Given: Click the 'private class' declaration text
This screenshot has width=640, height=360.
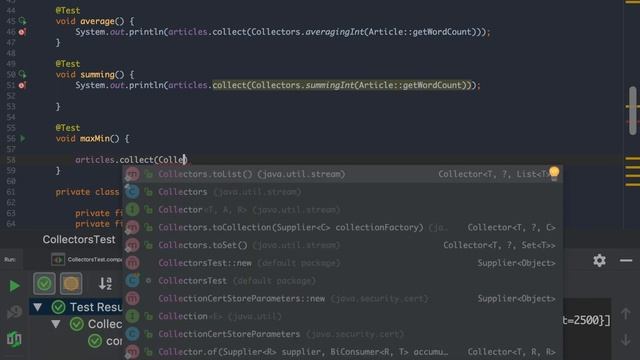Looking at the screenshot, I should 87,192.
